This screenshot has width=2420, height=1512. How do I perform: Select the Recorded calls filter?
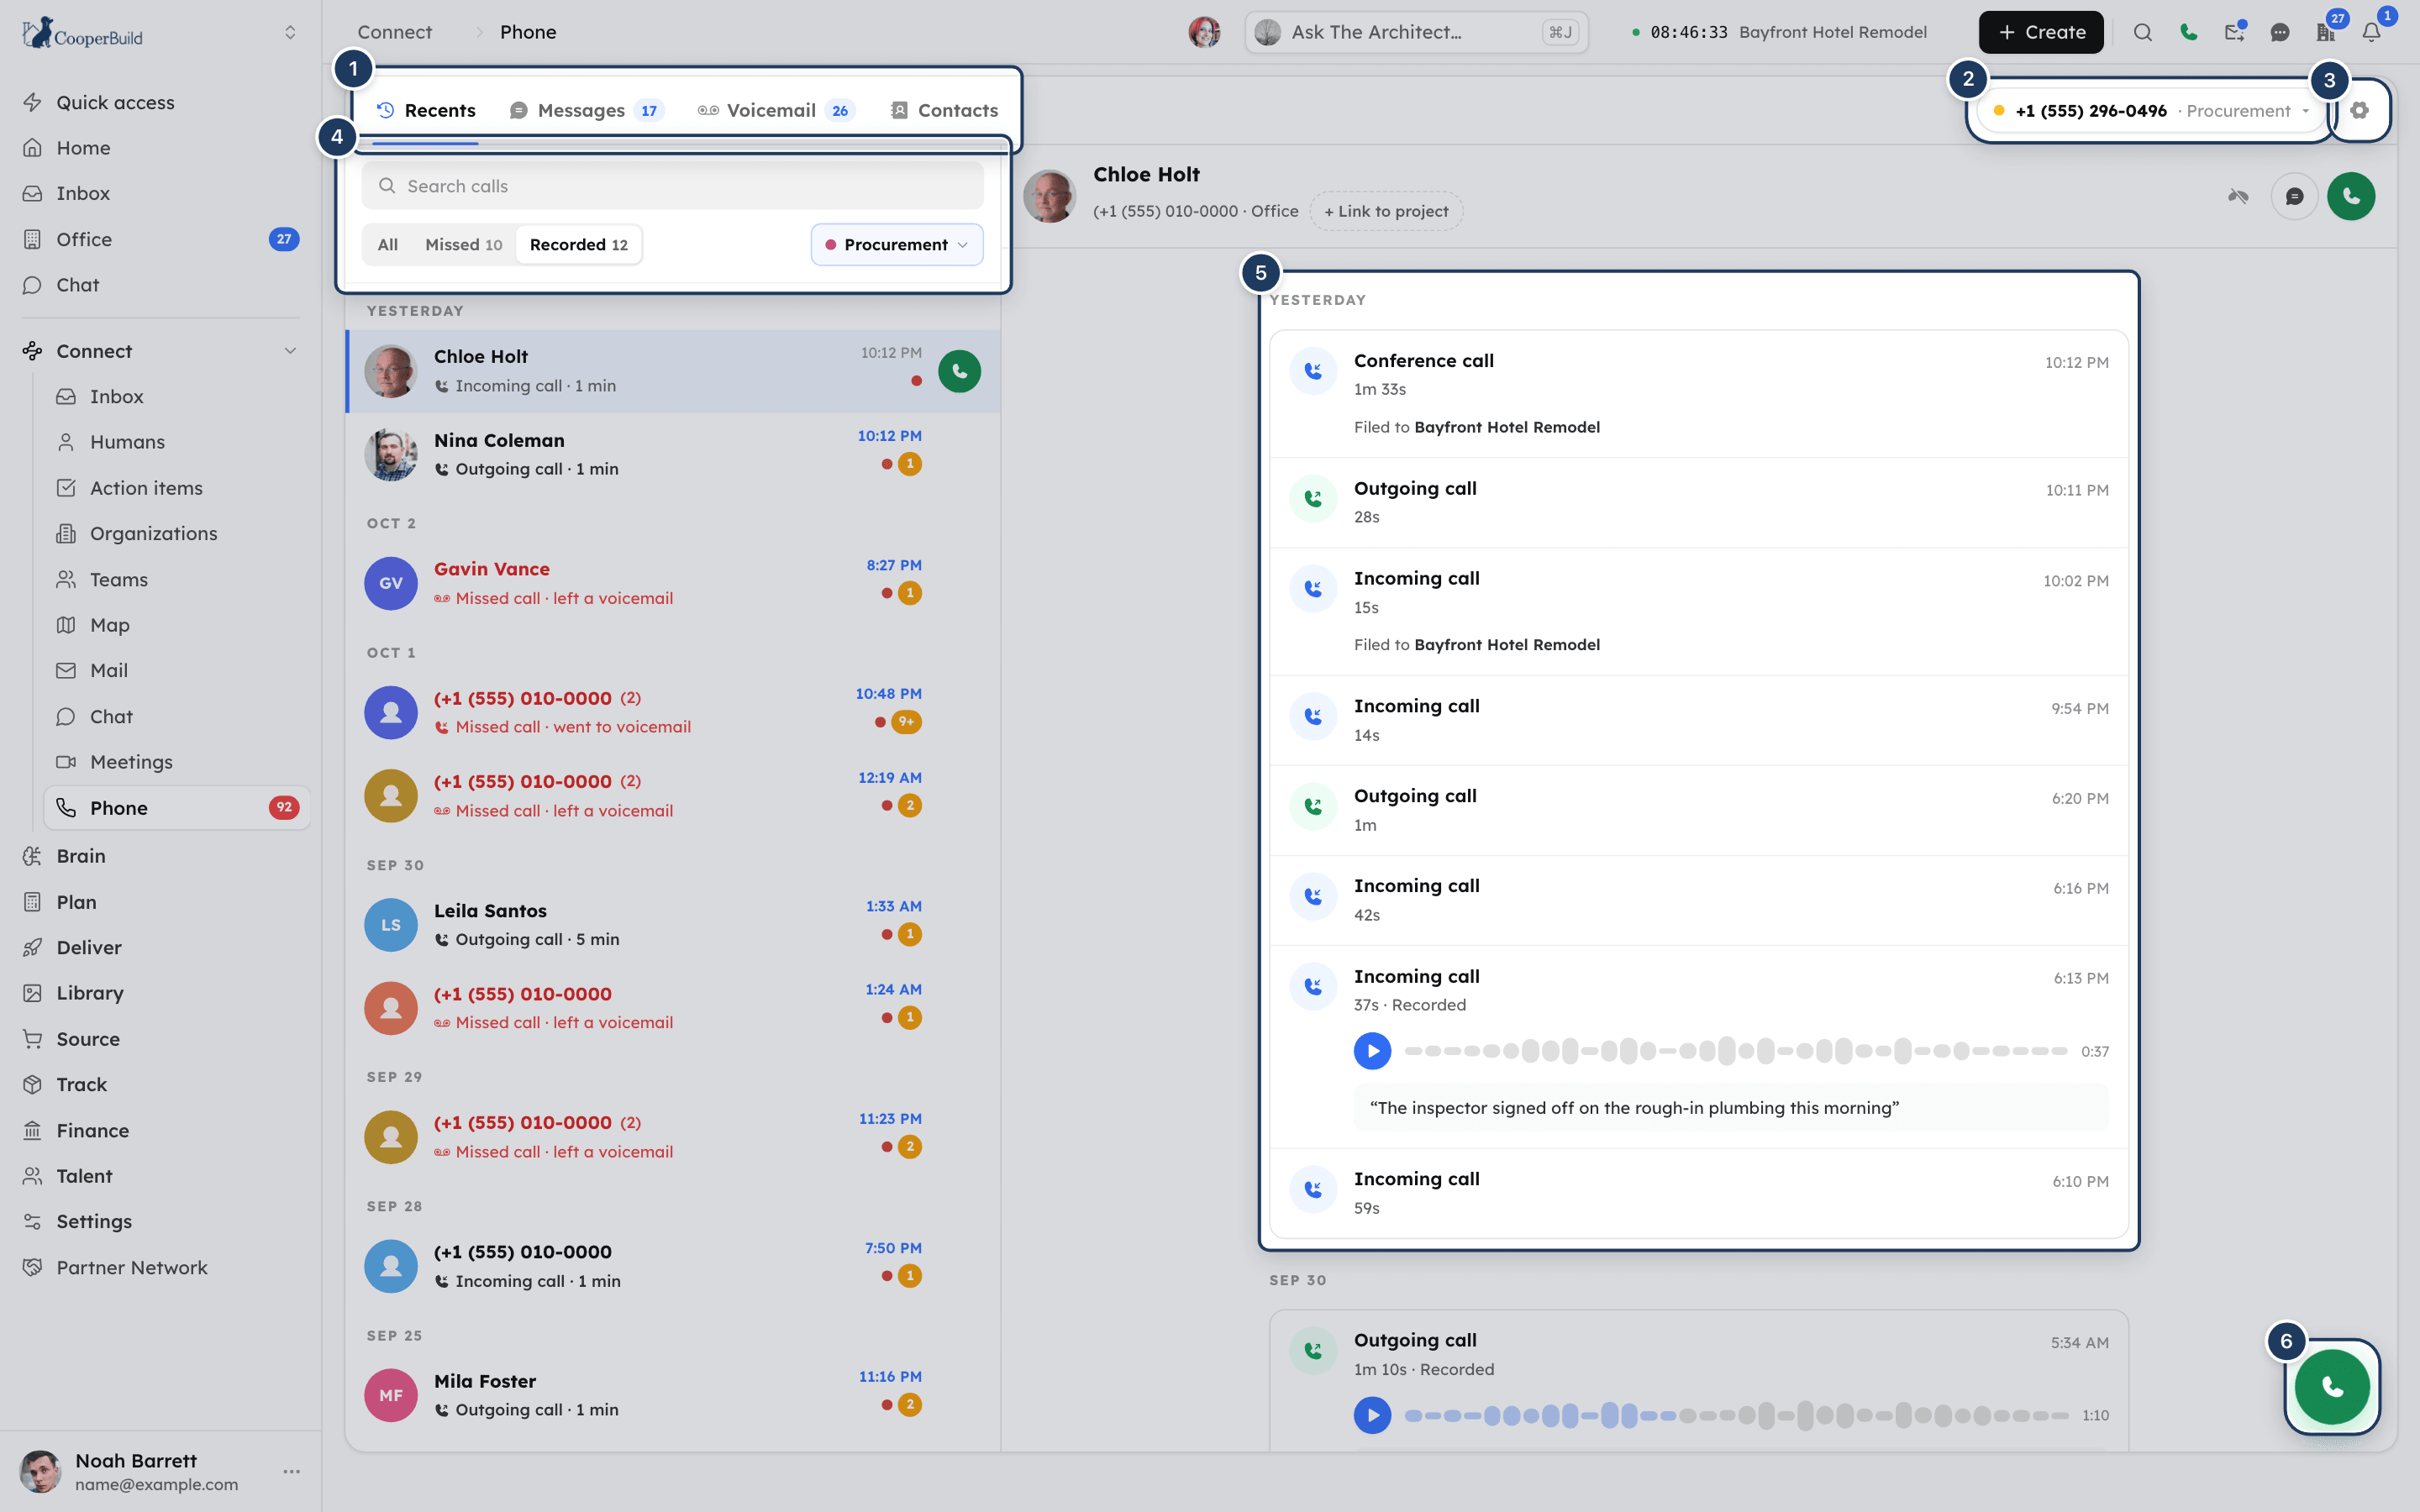(x=579, y=245)
